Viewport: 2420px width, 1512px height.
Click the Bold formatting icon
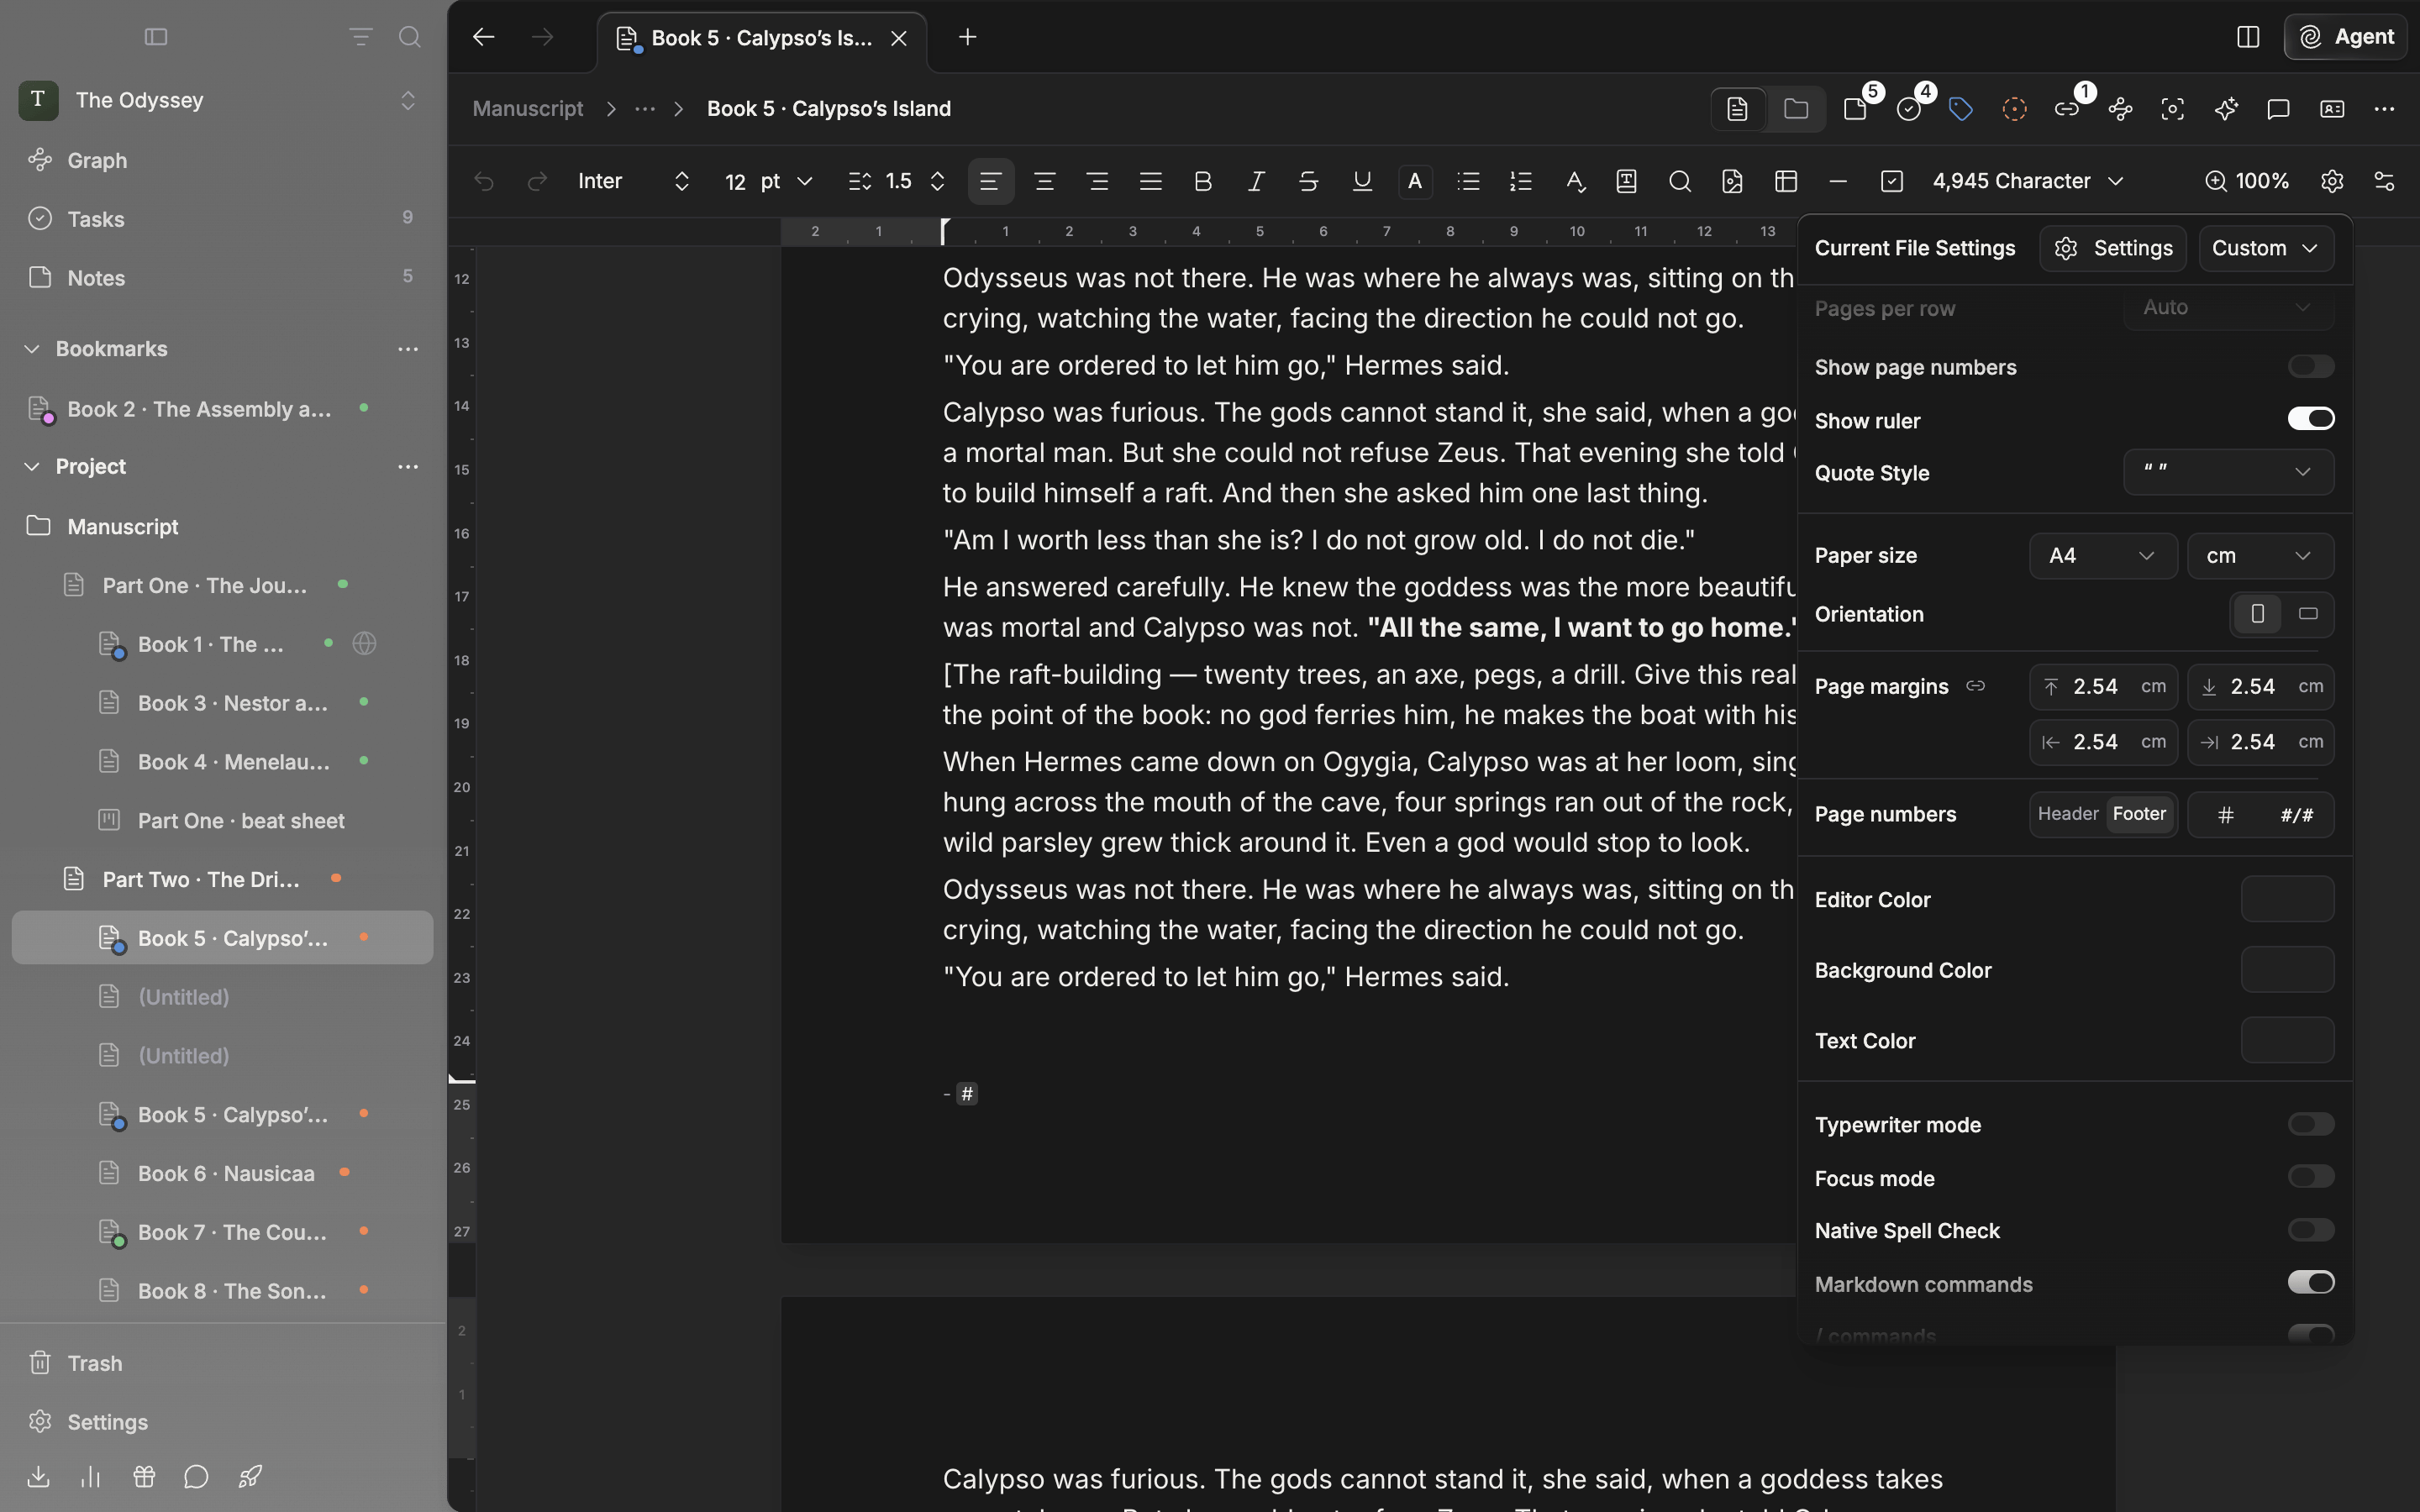(1203, 181)
